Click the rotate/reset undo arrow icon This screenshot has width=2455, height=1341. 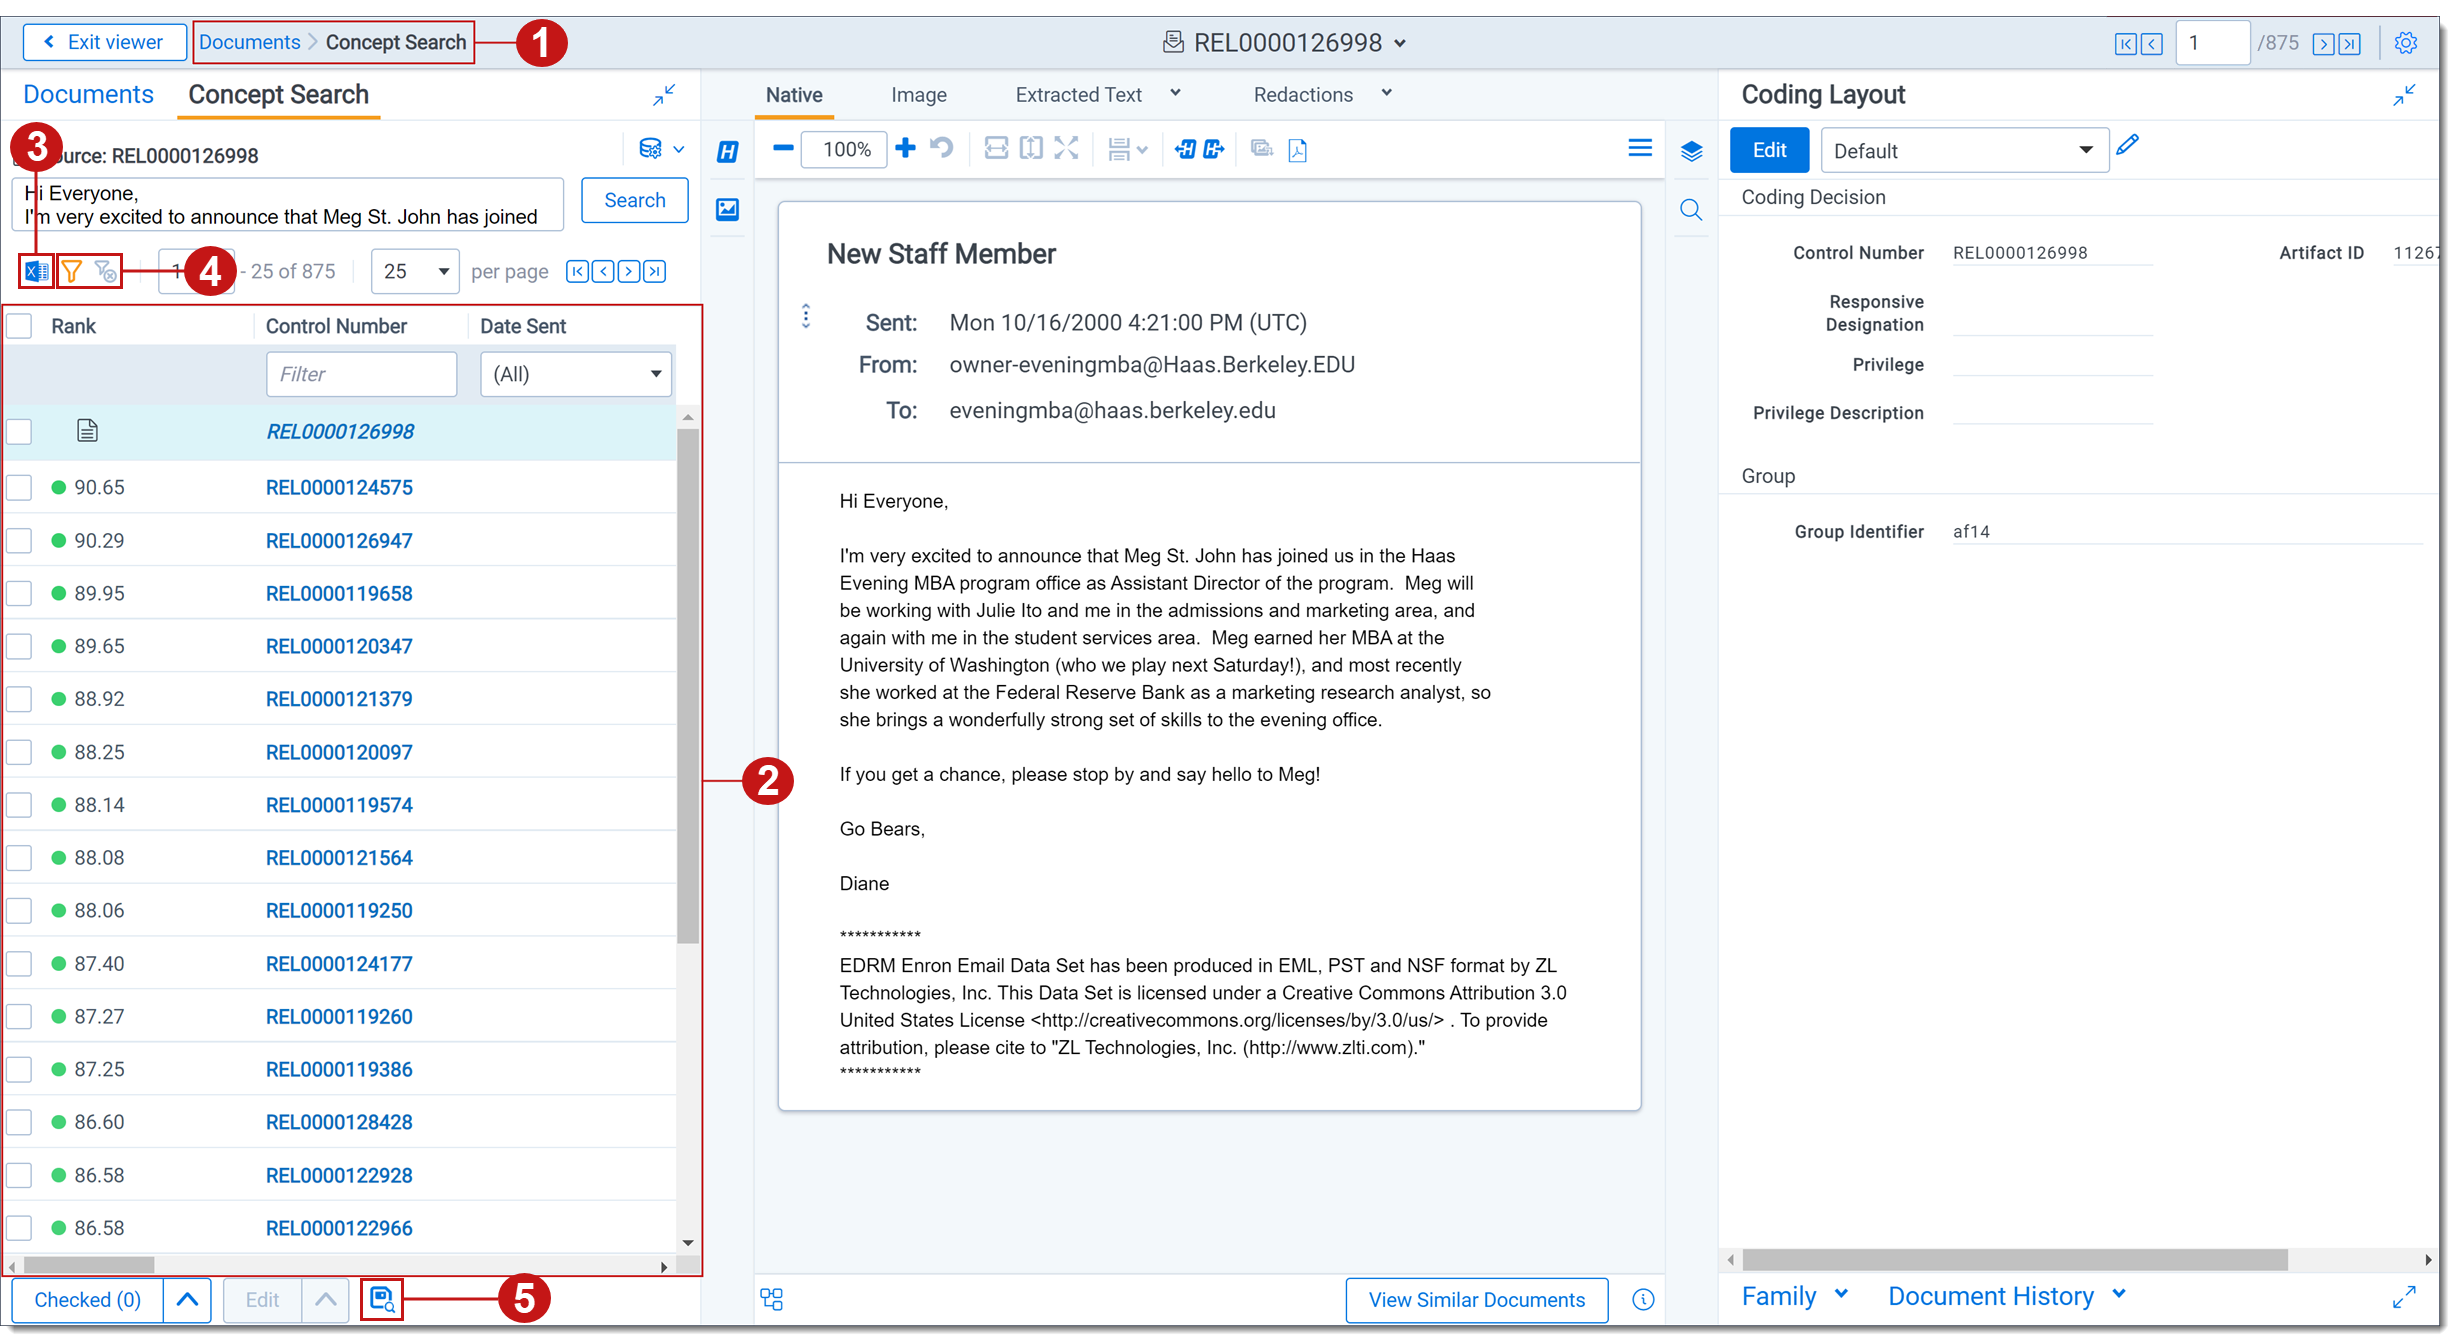pos(941,149)
